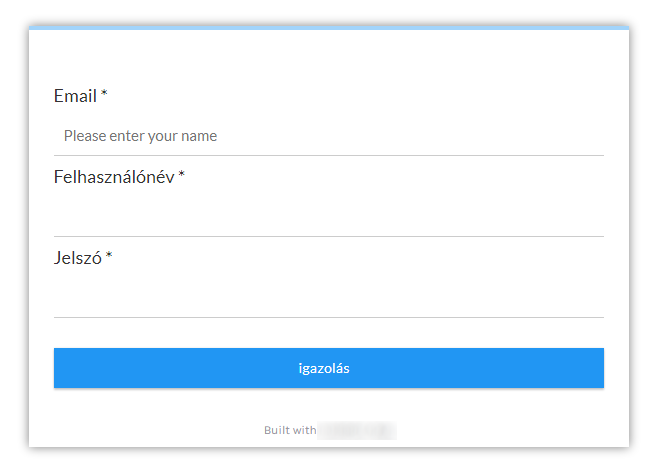Screen dimensions: 653x476
Task: Click the right end of the Email input
Action: [x=595, y=136]
